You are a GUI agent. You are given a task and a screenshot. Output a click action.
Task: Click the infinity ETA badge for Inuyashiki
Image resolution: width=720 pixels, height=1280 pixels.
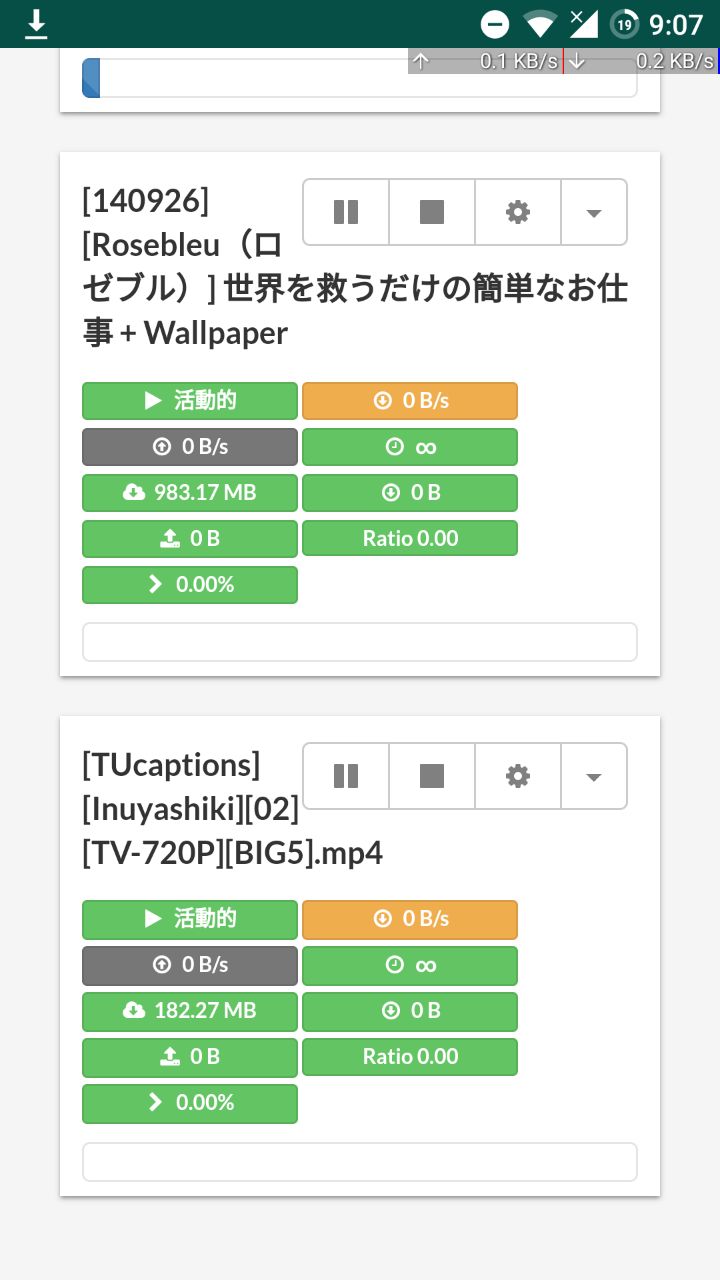pos(410,965)
